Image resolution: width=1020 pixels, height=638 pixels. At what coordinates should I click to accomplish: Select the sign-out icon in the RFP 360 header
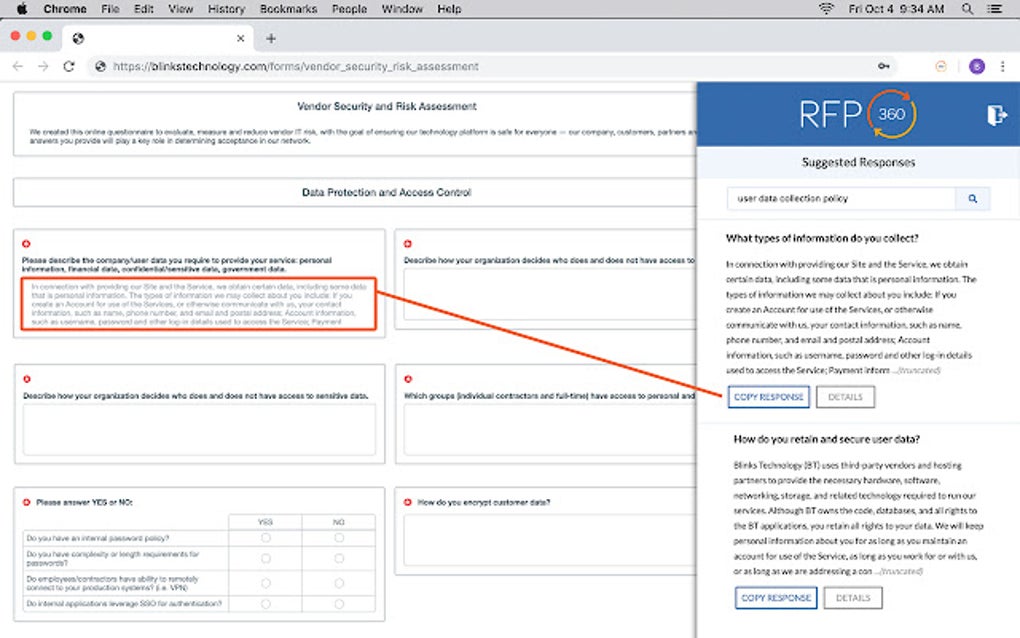[995, 115]
